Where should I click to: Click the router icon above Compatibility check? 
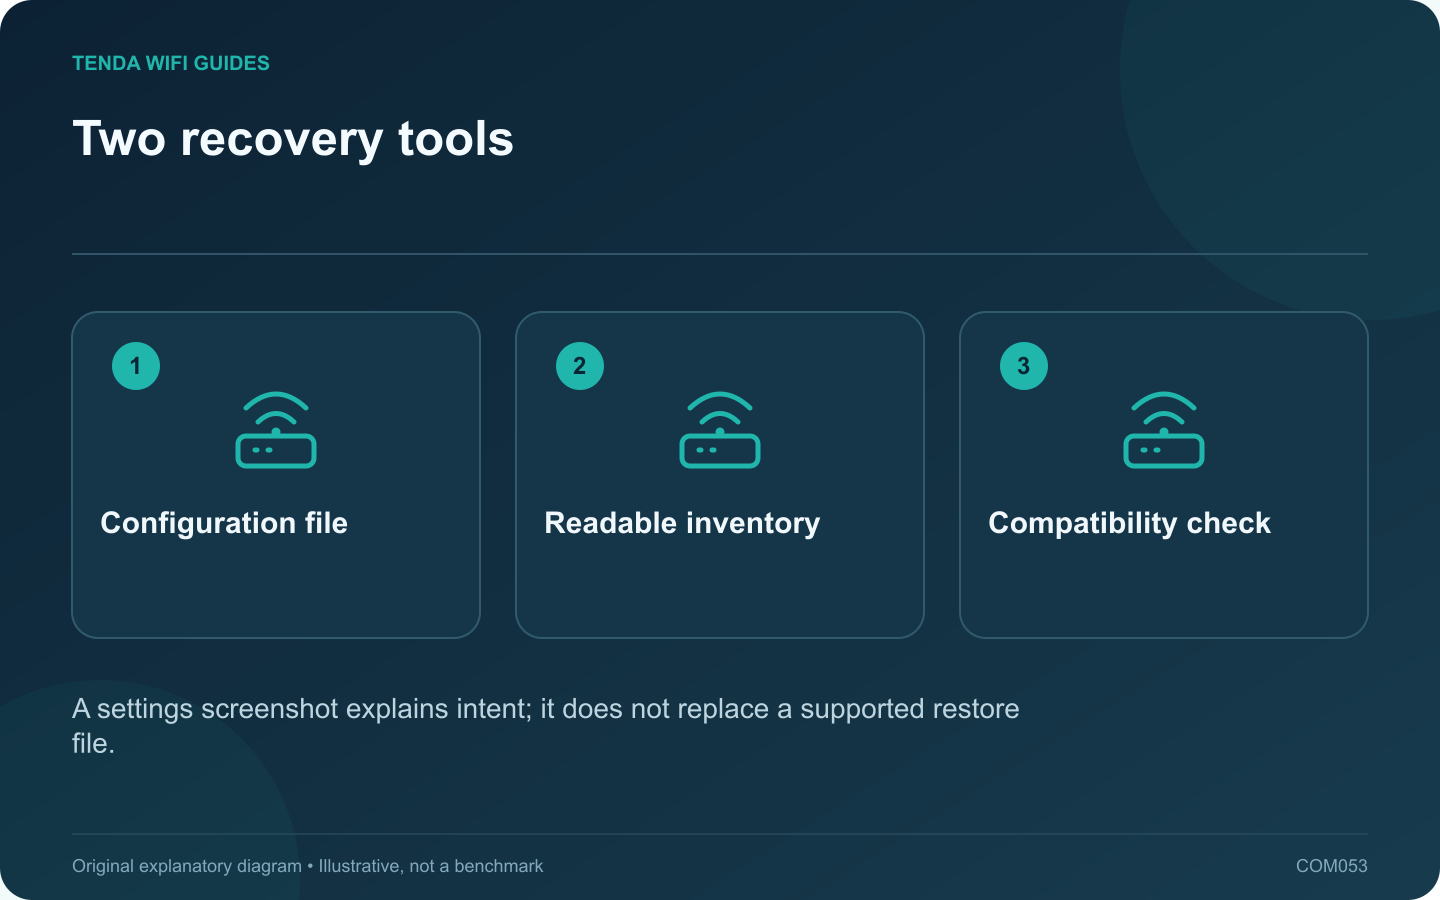[x=1164, y=430]
